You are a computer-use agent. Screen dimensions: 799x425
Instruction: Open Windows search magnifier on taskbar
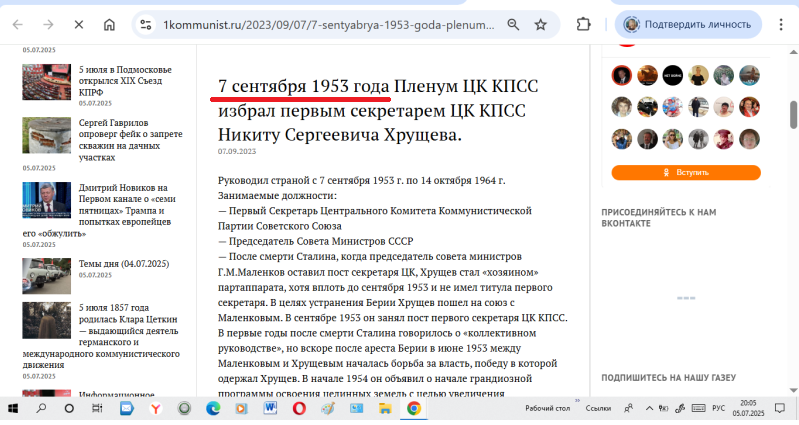(41, 408)
